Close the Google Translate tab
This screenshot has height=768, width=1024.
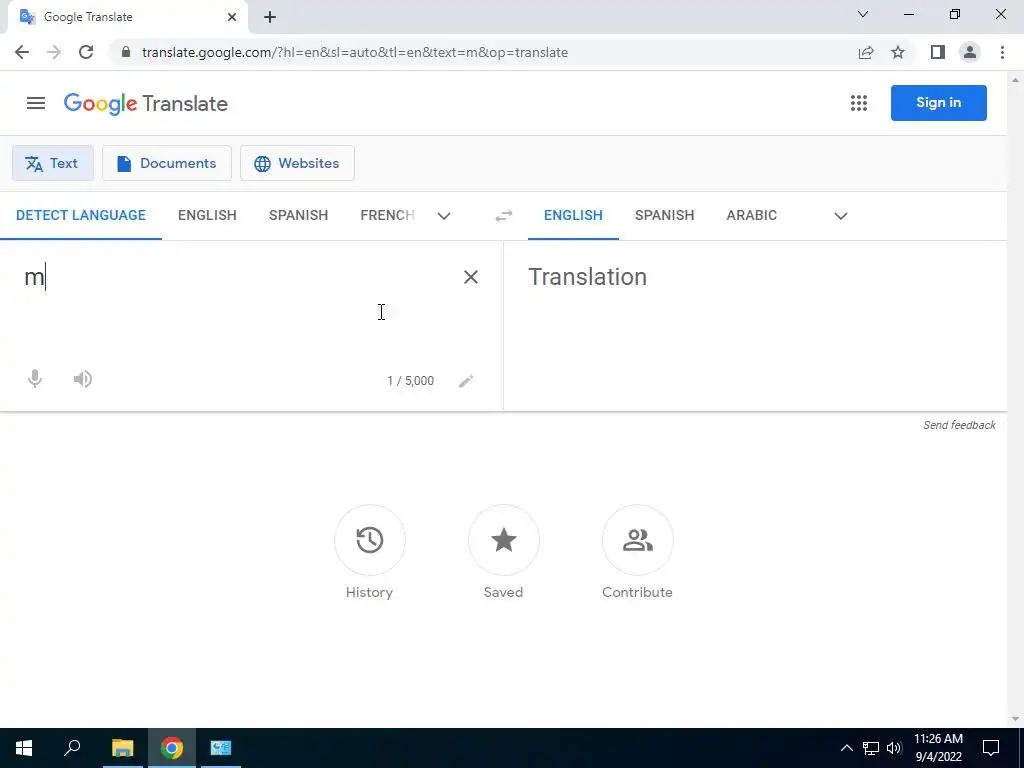232,17
